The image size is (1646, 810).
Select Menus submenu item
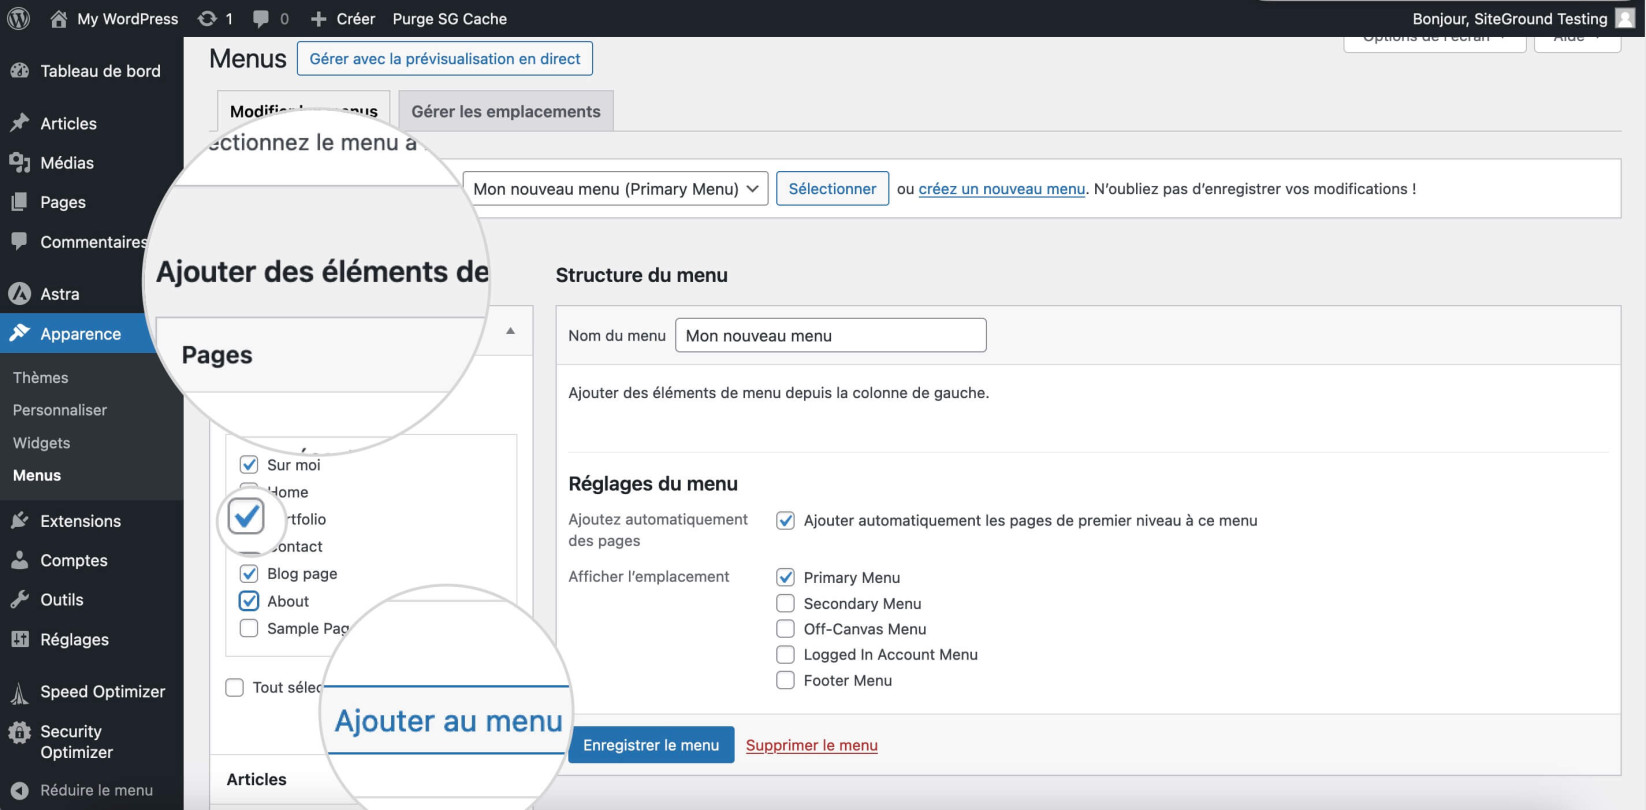(37, 475)
